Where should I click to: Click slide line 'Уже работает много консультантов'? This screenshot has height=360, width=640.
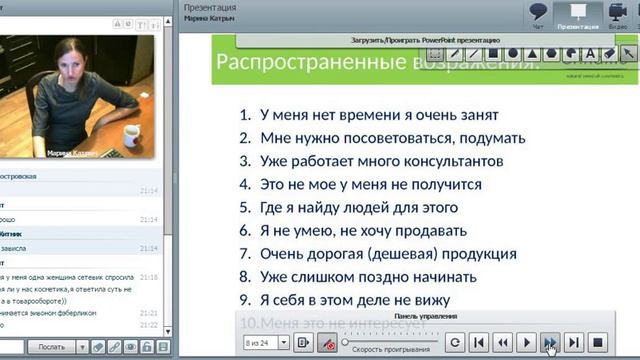point(382,161)
